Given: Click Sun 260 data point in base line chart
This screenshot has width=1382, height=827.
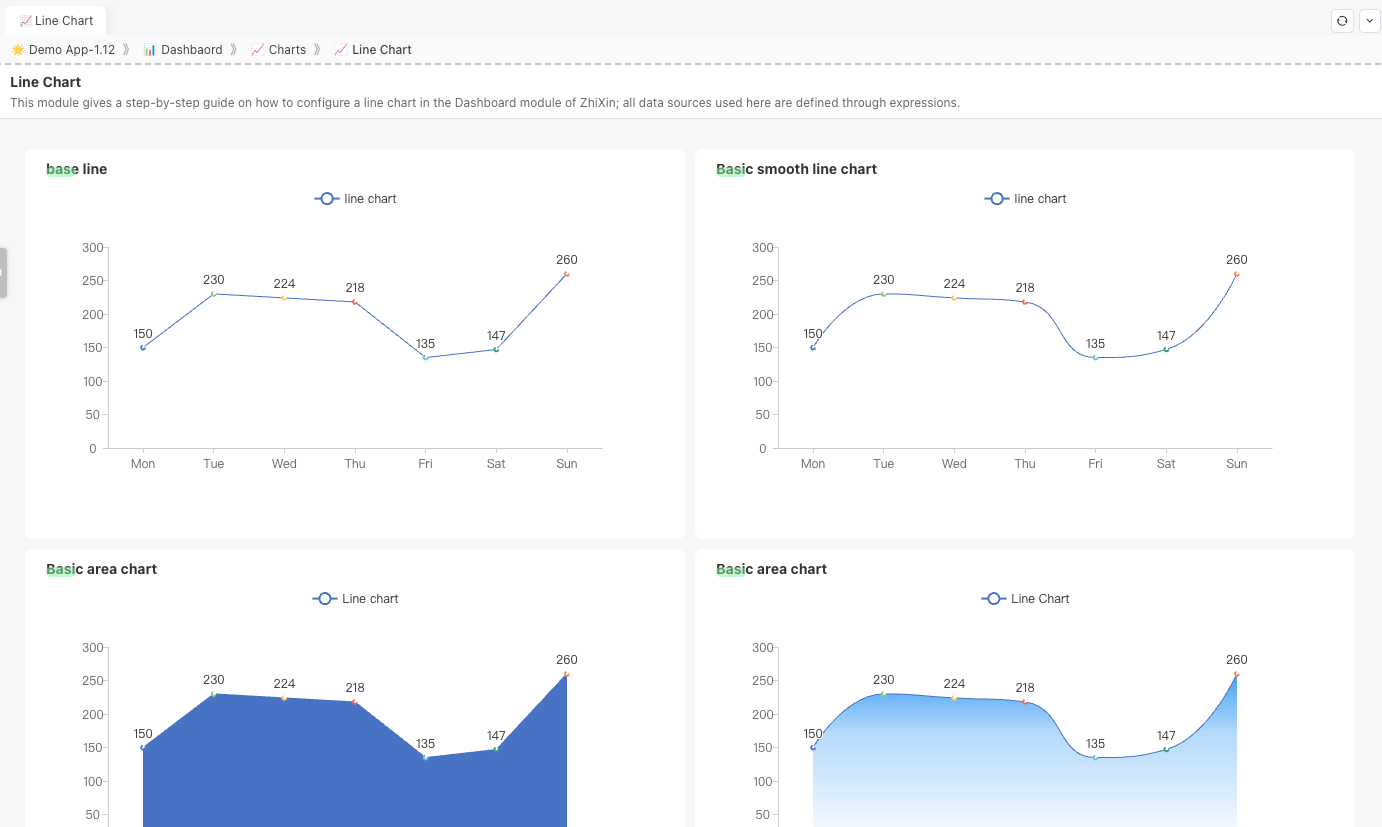Looking at the screenshot, I should (x=566, y=274).
